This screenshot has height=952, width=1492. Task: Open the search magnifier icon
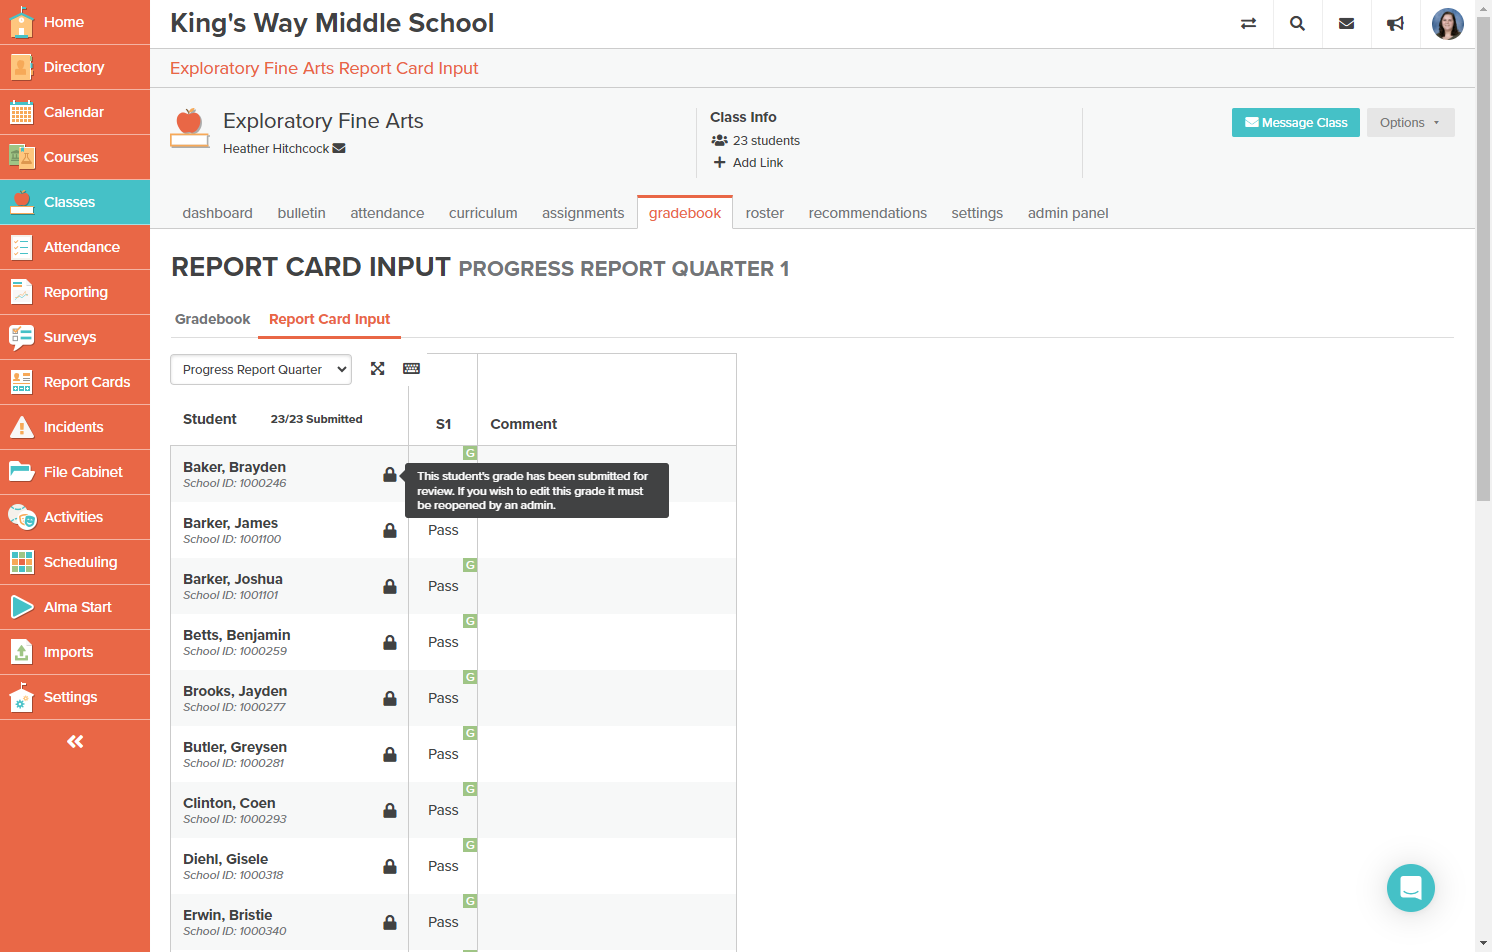1297,23
